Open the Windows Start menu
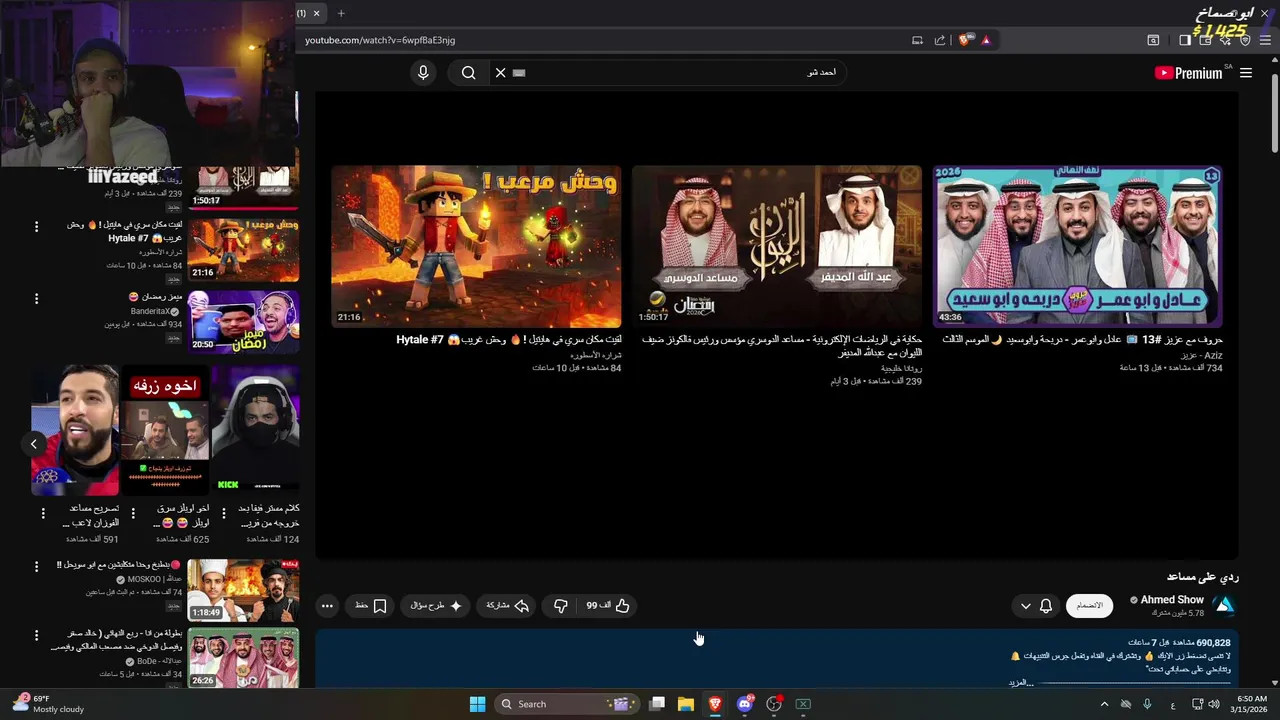 477,704
